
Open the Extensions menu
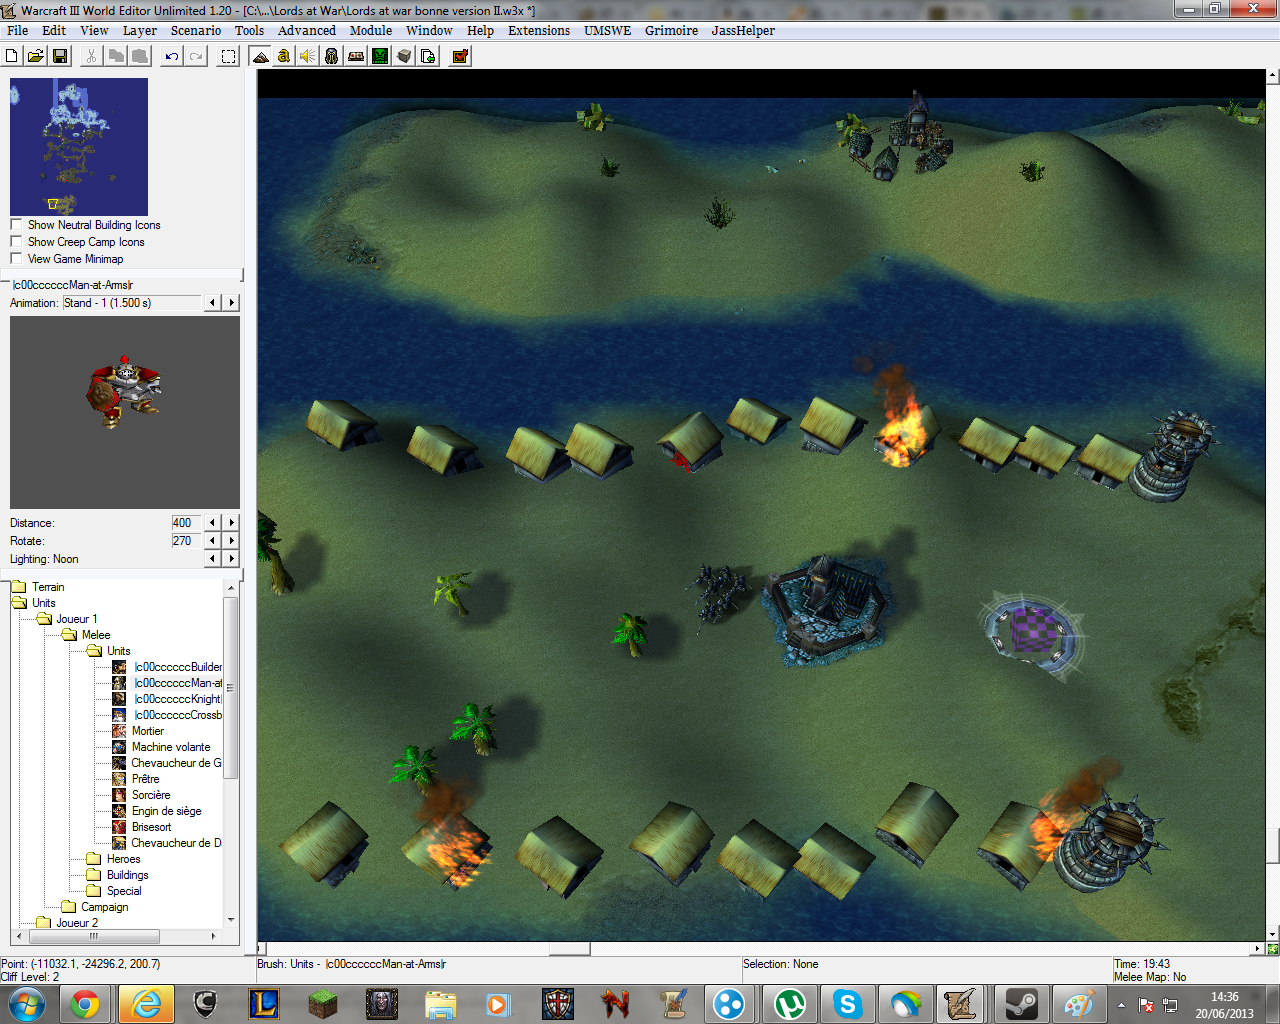(539, 31)
